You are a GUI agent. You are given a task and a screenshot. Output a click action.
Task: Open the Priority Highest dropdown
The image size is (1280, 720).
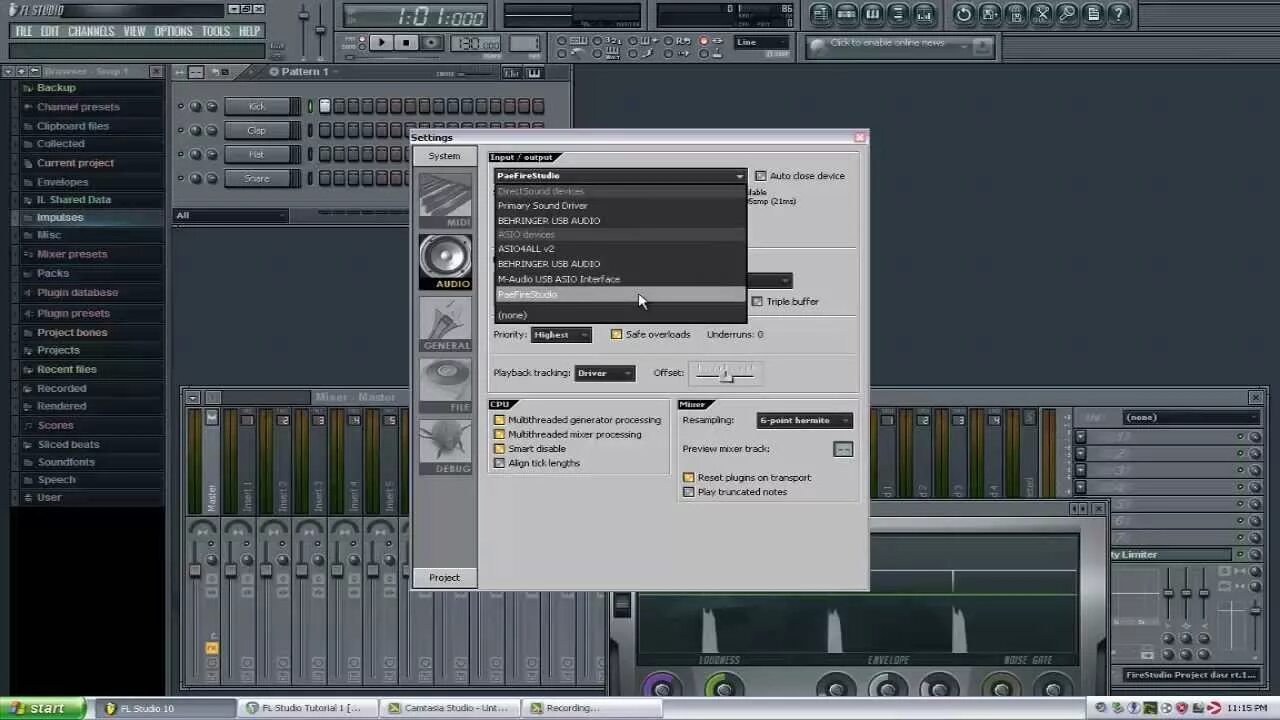pyautogui.click(x=561, y=335)
